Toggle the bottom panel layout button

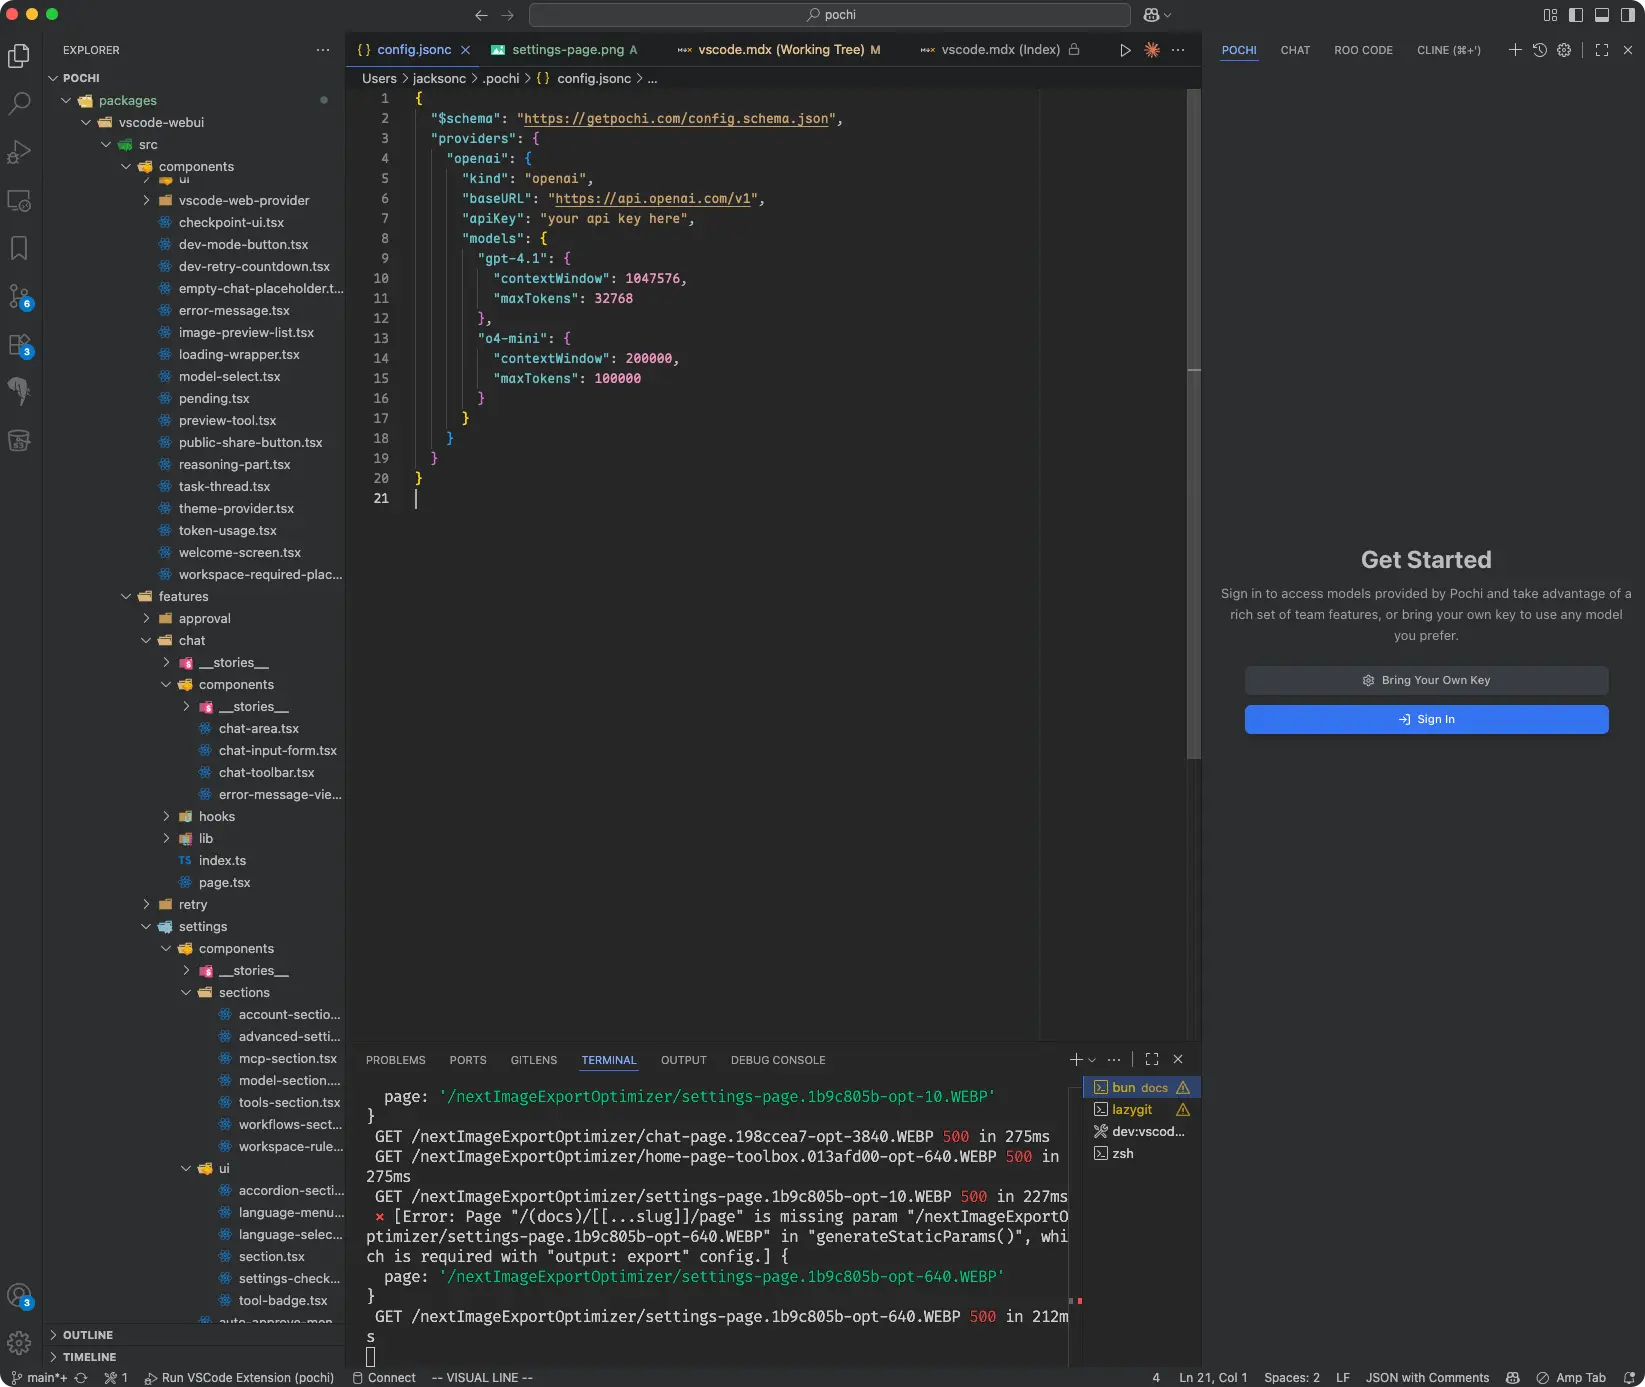1601,15
